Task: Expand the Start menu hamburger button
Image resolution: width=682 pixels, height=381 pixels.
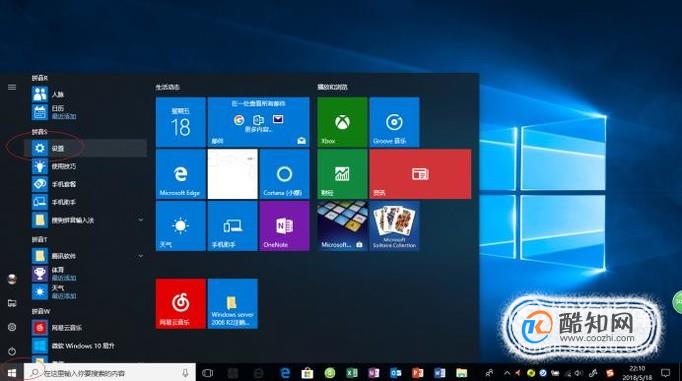Action: (x=12, y=87)
